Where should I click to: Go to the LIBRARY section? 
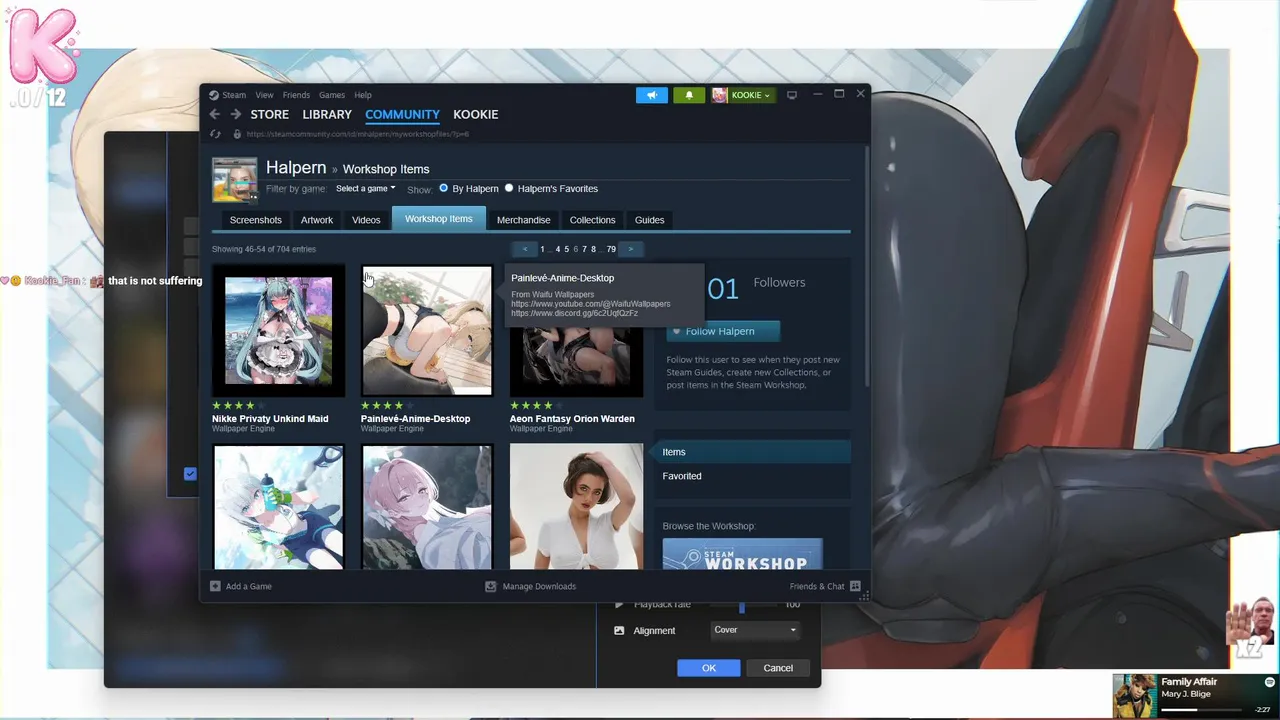point(327,114)
